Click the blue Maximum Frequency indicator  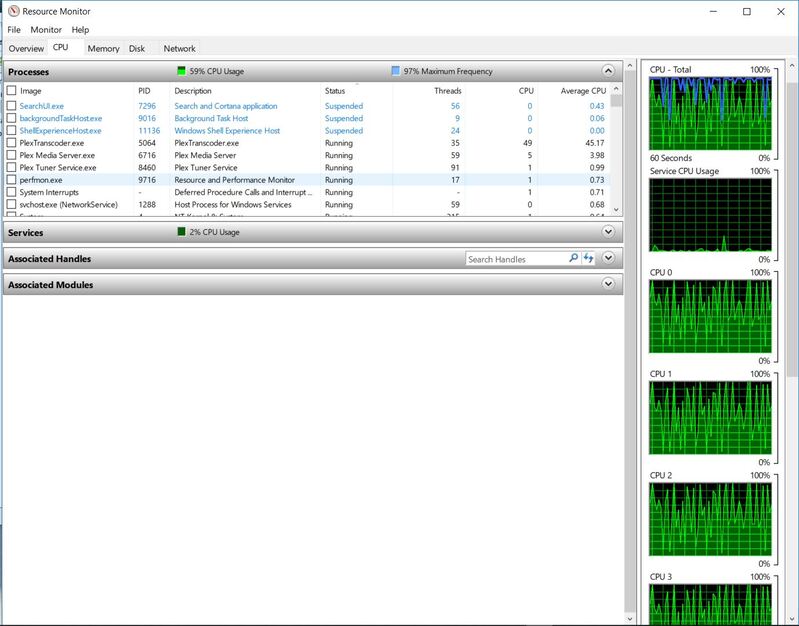395,71
